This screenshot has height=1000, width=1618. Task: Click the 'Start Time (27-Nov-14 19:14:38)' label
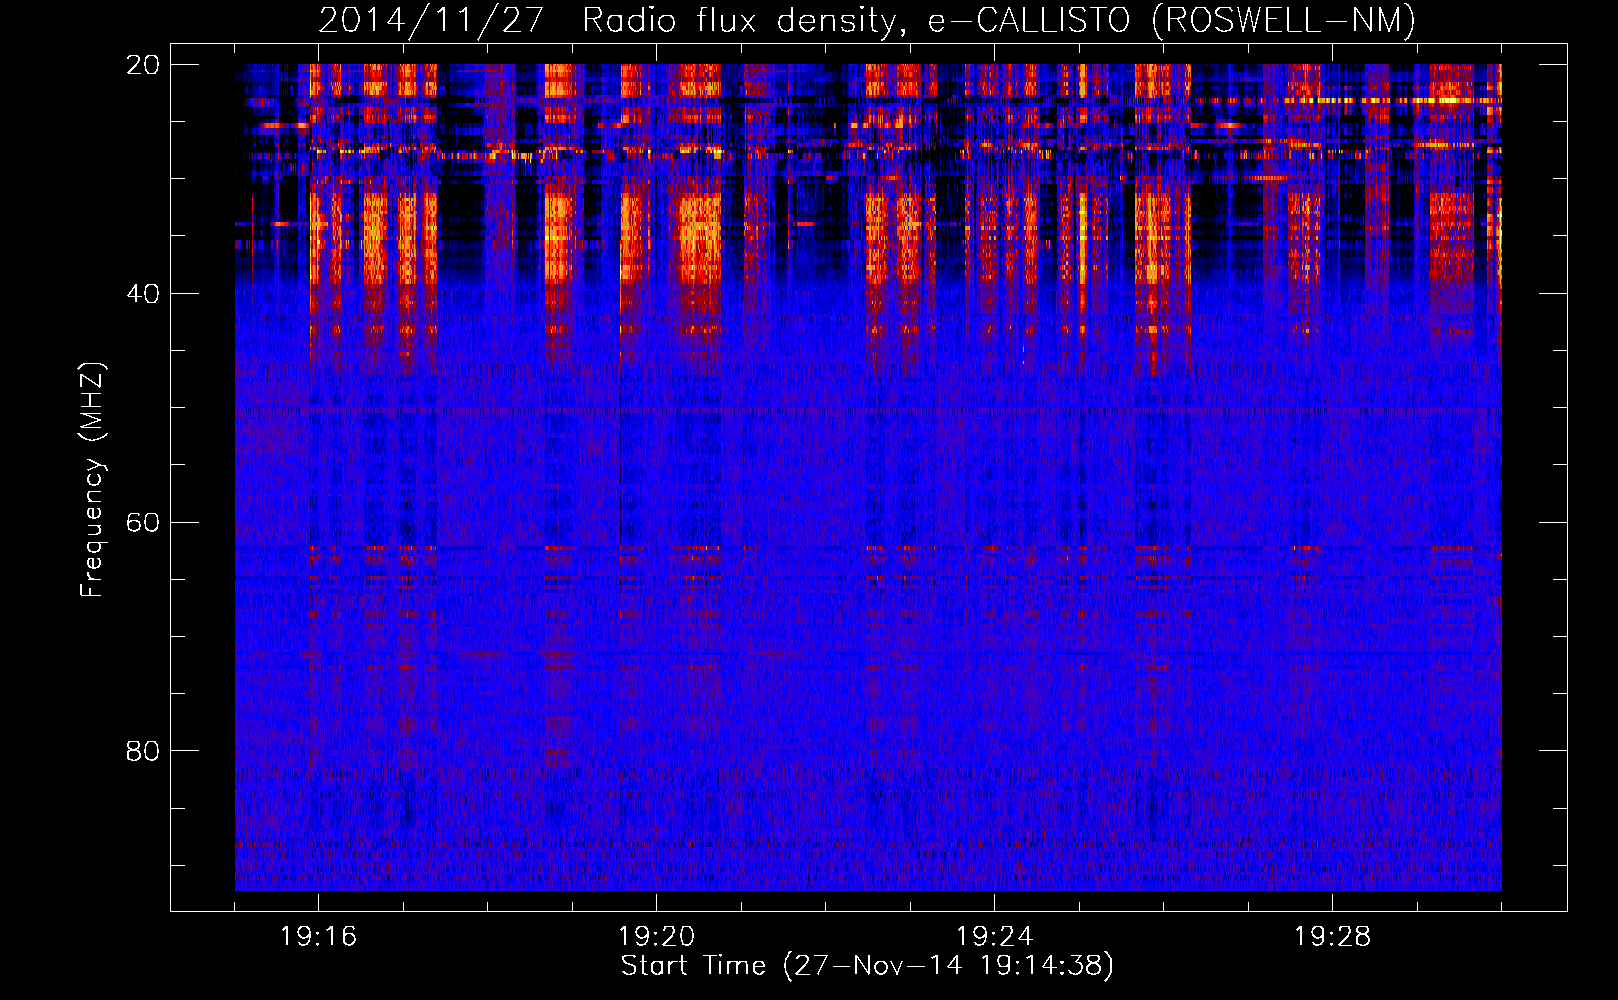point(867,966)
